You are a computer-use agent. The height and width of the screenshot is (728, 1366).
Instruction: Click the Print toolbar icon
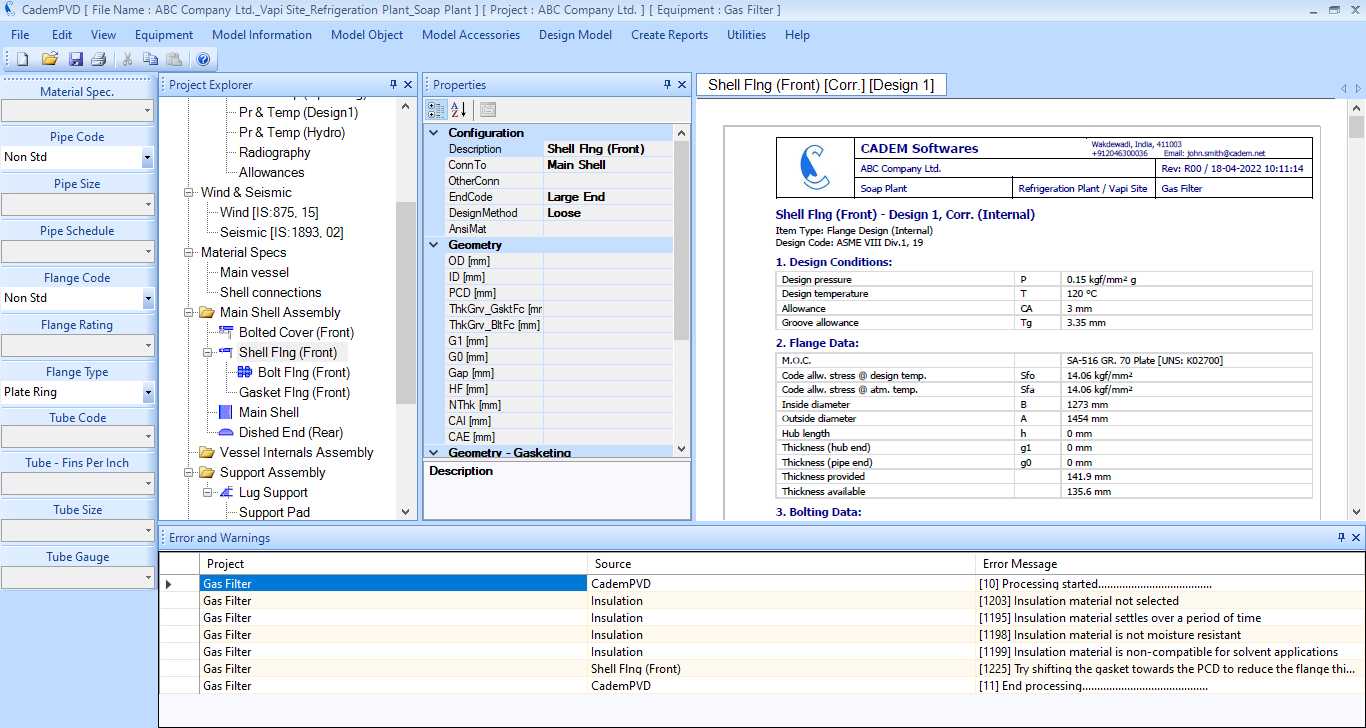pos(99,59)
